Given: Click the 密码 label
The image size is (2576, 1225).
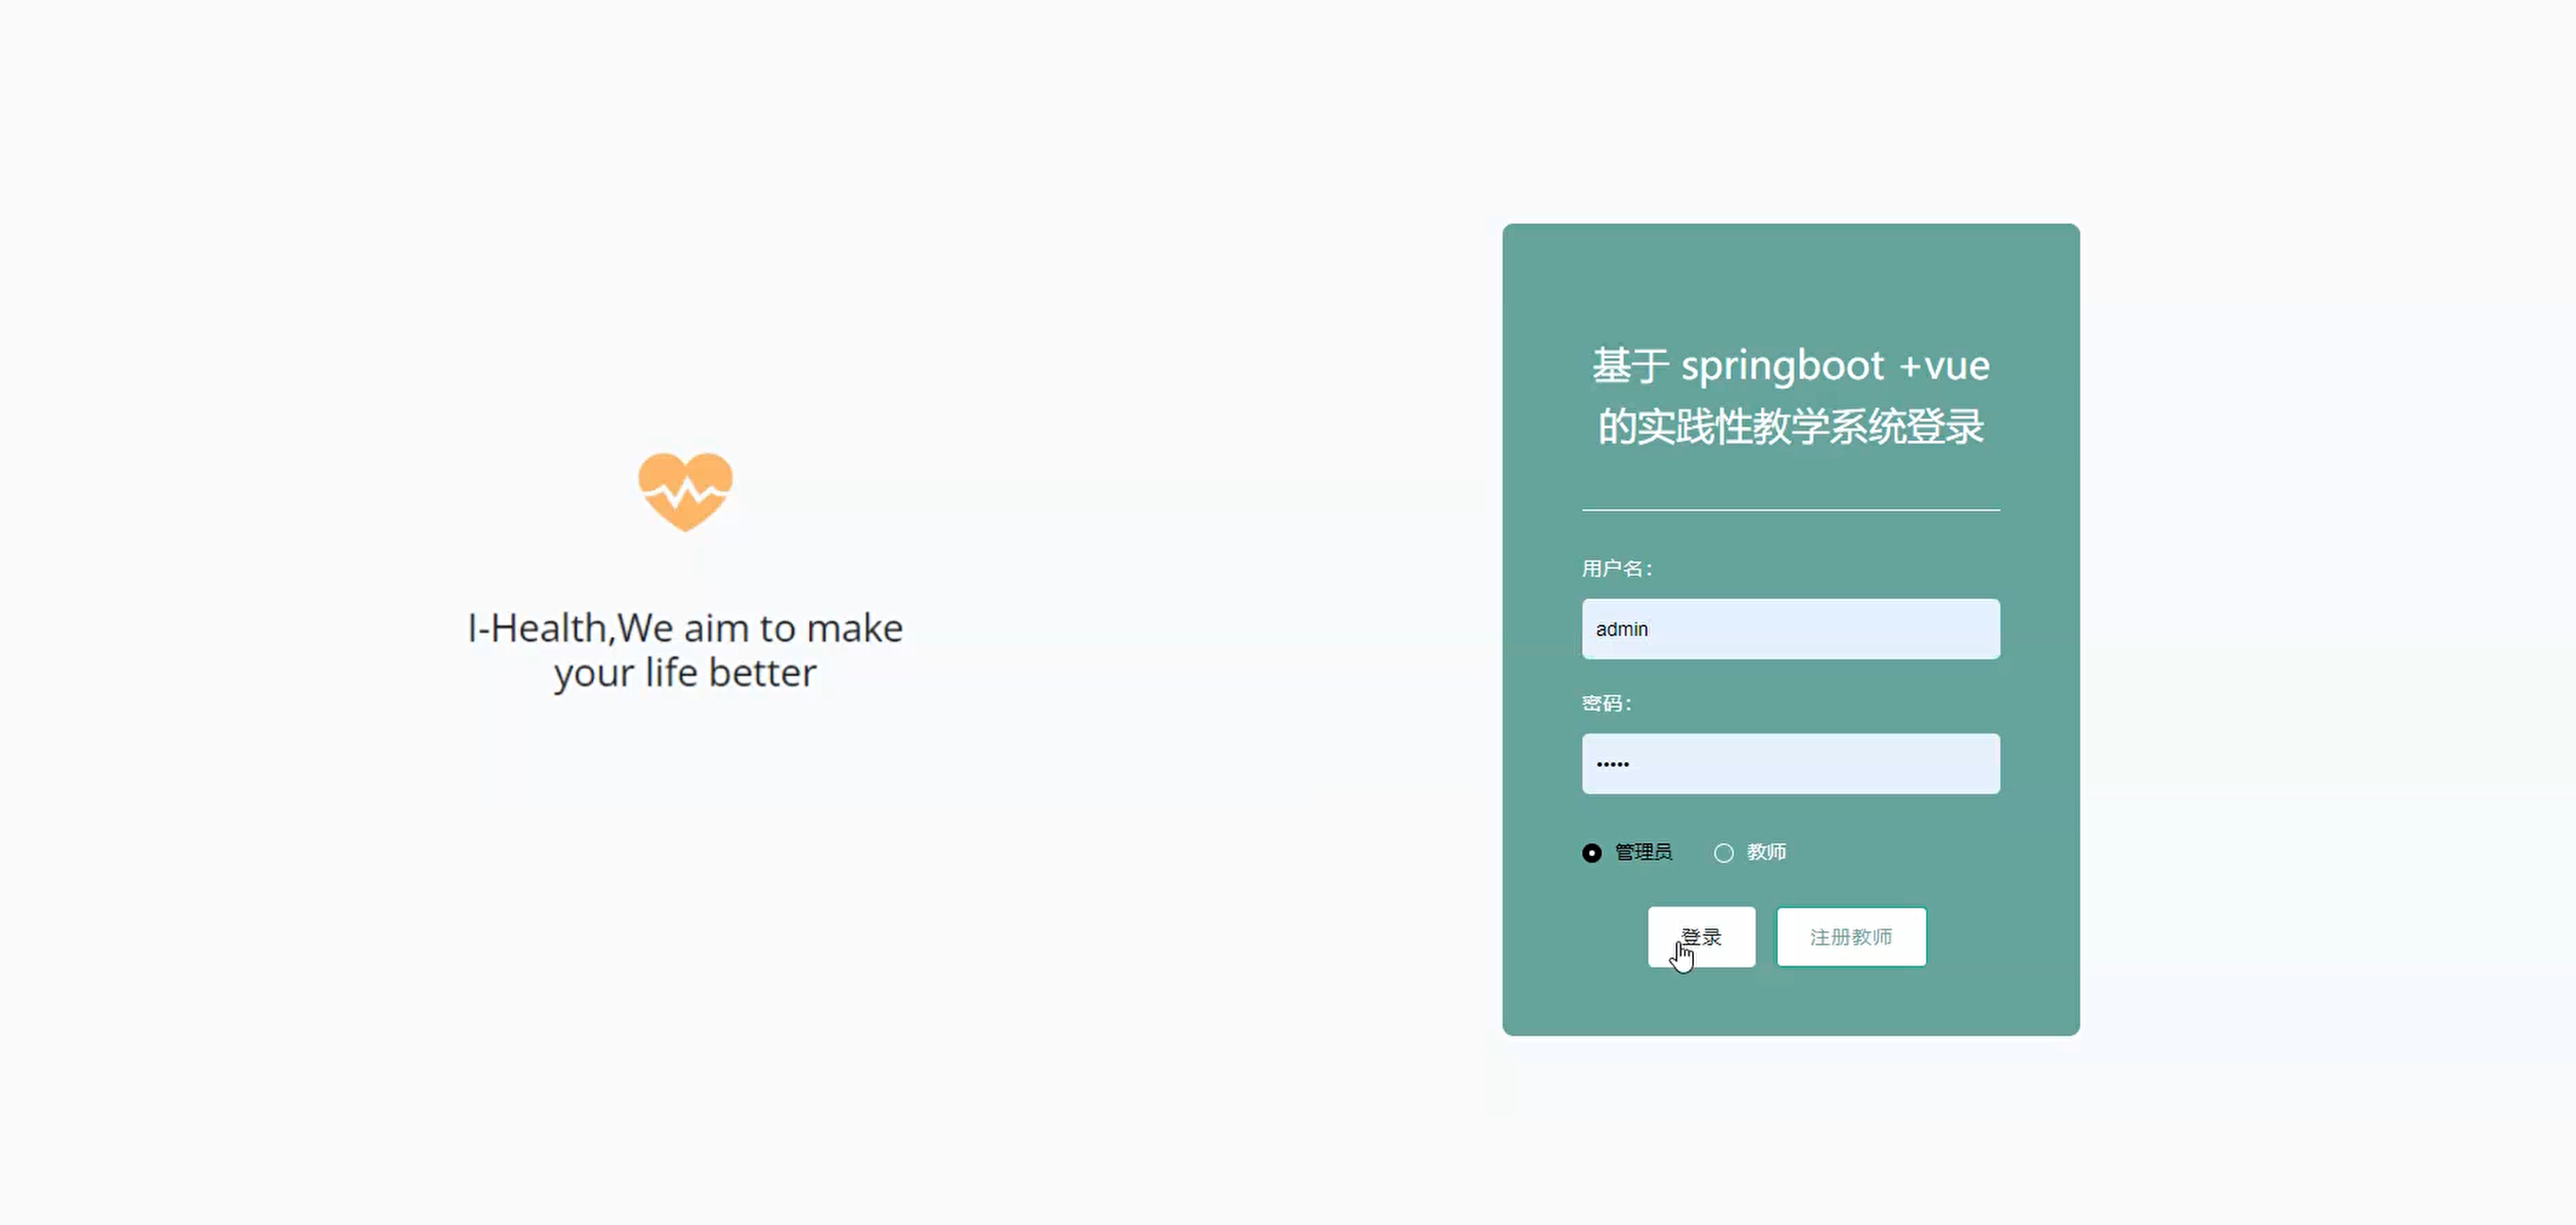Looking at the screenshot, I should click(x=1607, y=704).
